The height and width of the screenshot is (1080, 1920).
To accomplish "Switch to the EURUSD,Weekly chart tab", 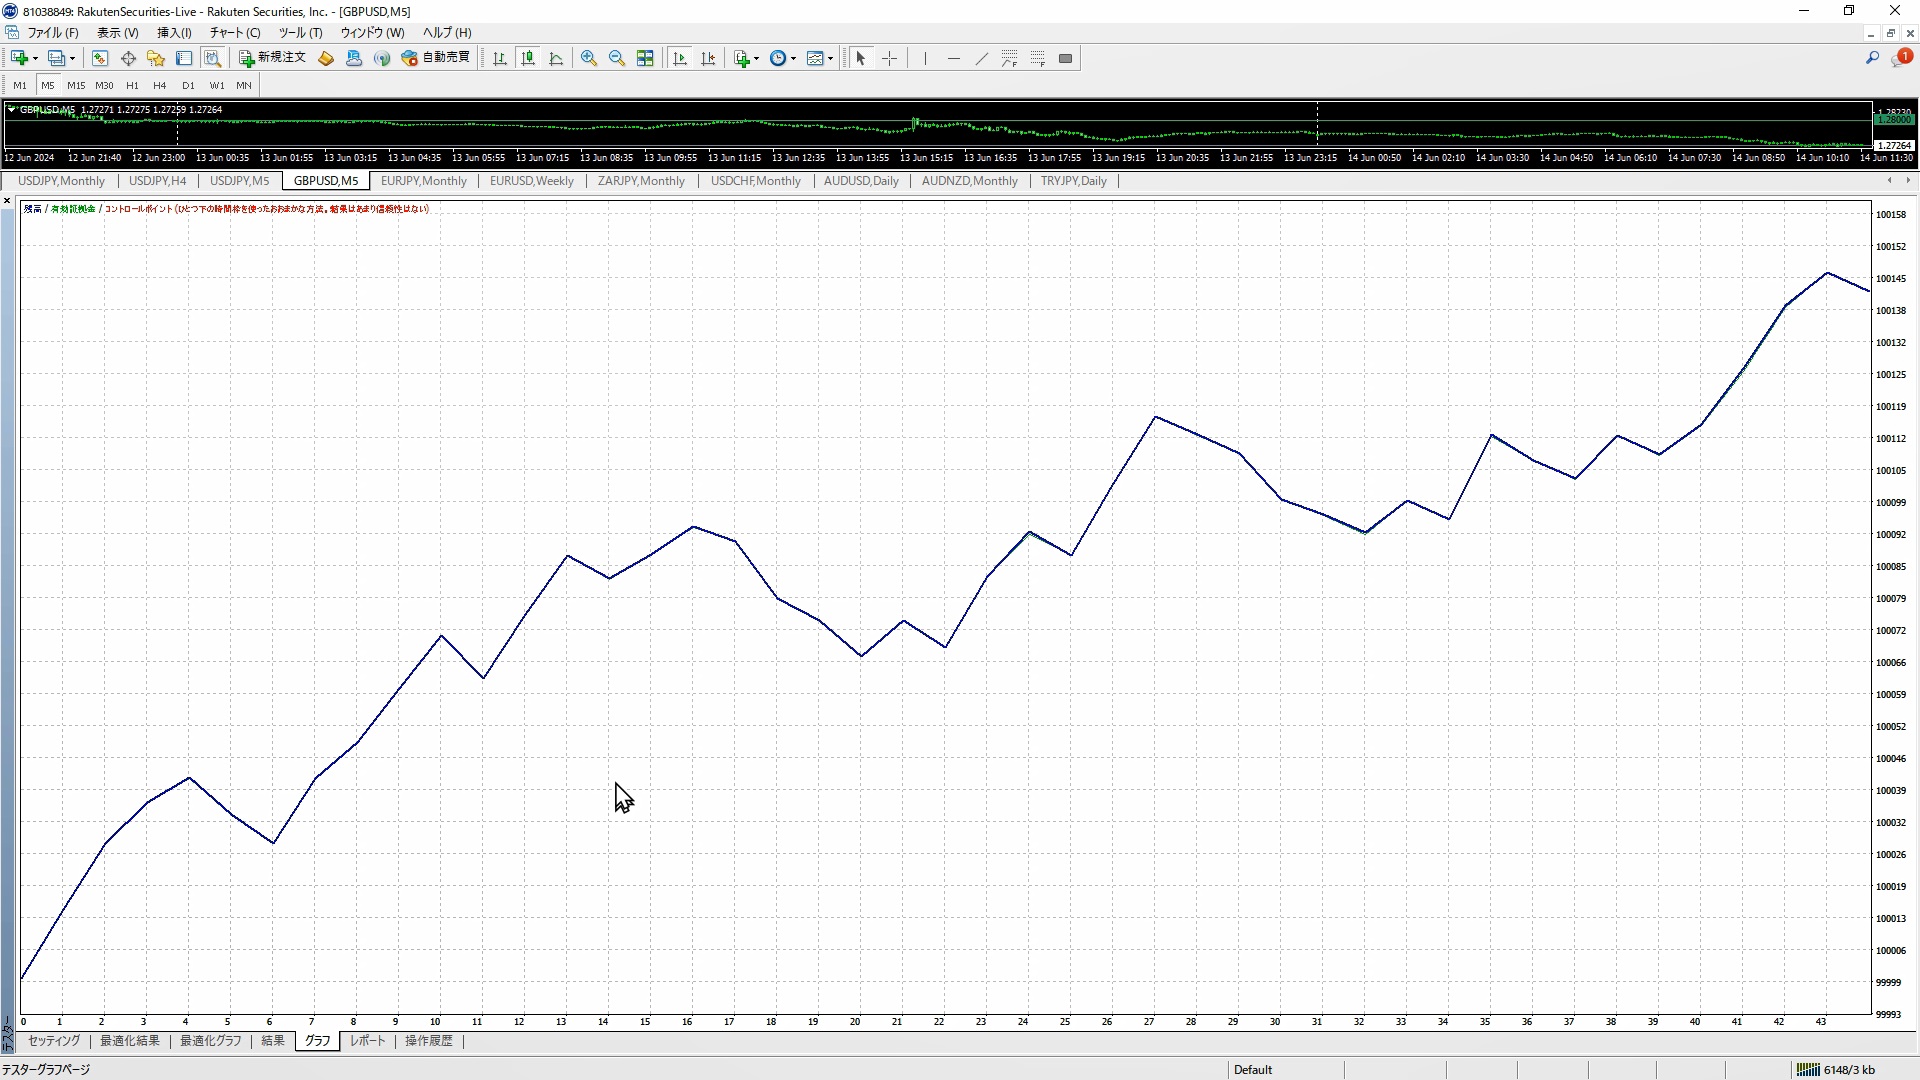I will point(531,181).
